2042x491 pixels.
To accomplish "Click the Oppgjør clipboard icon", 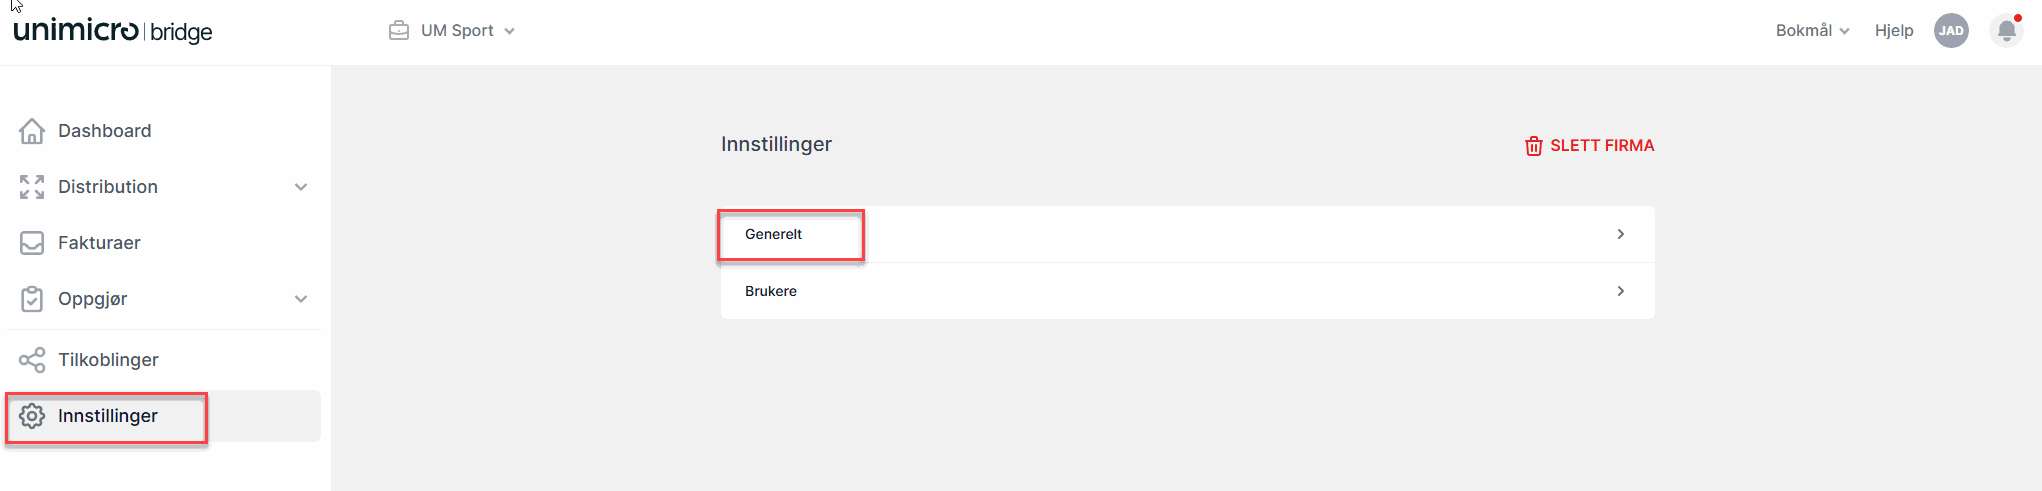I will (32, 299).
